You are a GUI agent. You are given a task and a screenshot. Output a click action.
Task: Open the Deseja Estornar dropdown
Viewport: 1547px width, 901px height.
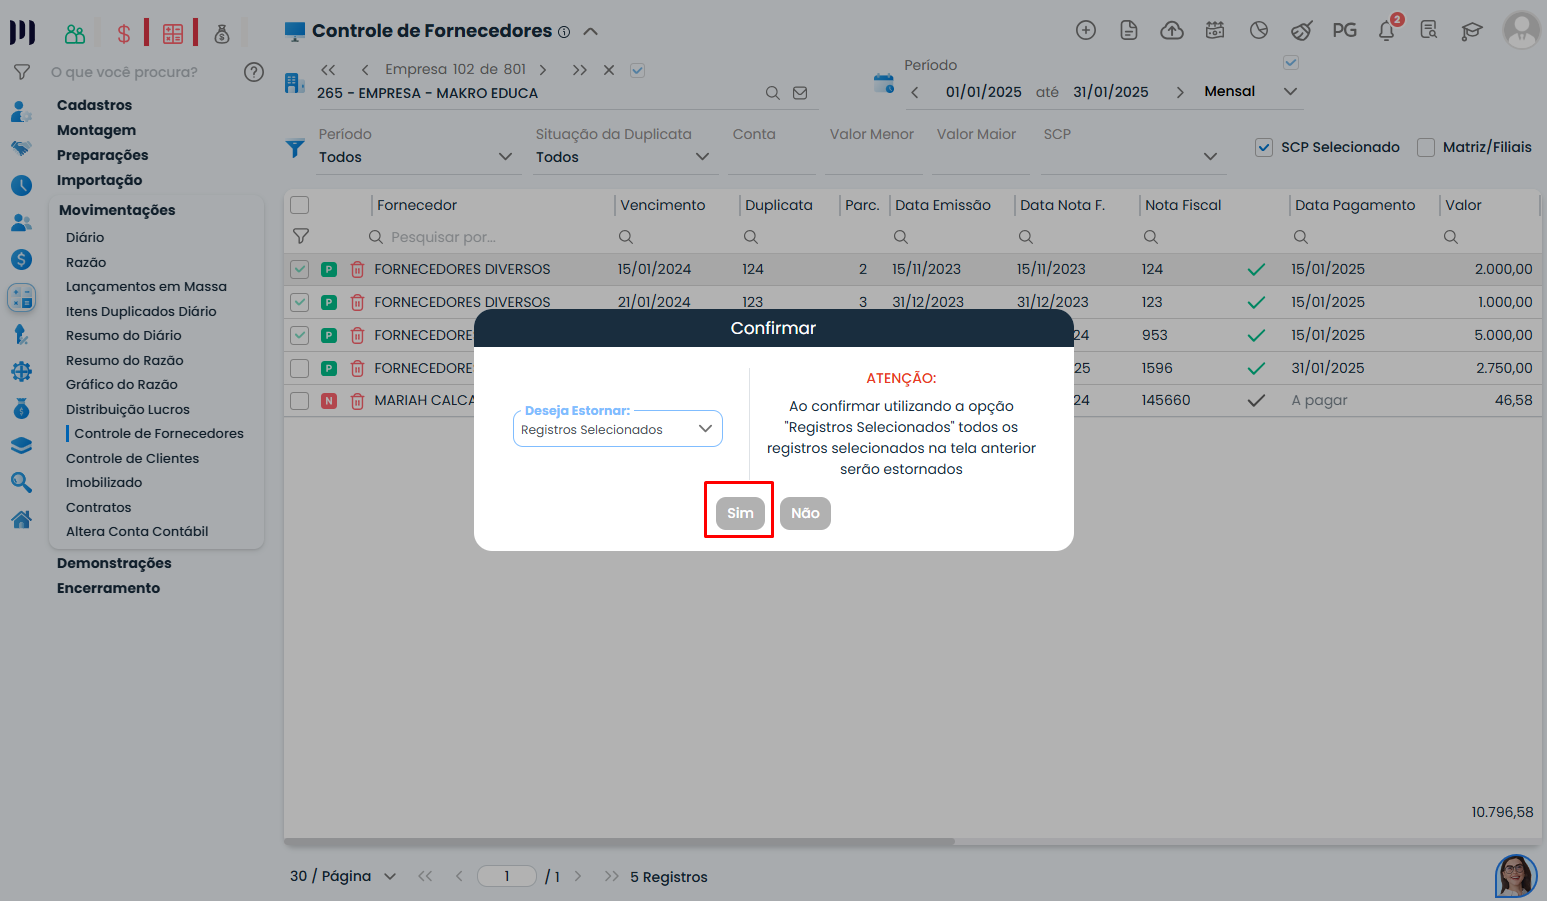617,429
